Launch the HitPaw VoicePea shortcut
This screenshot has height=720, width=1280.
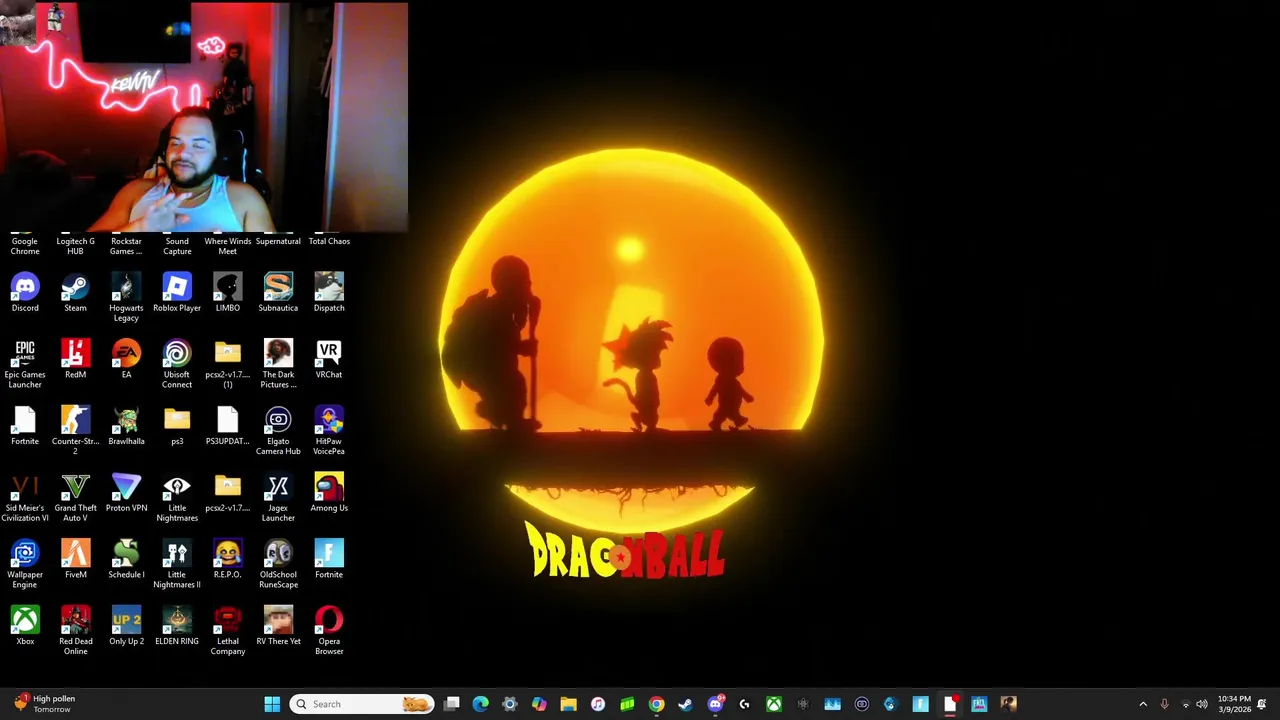pos(329,431)
